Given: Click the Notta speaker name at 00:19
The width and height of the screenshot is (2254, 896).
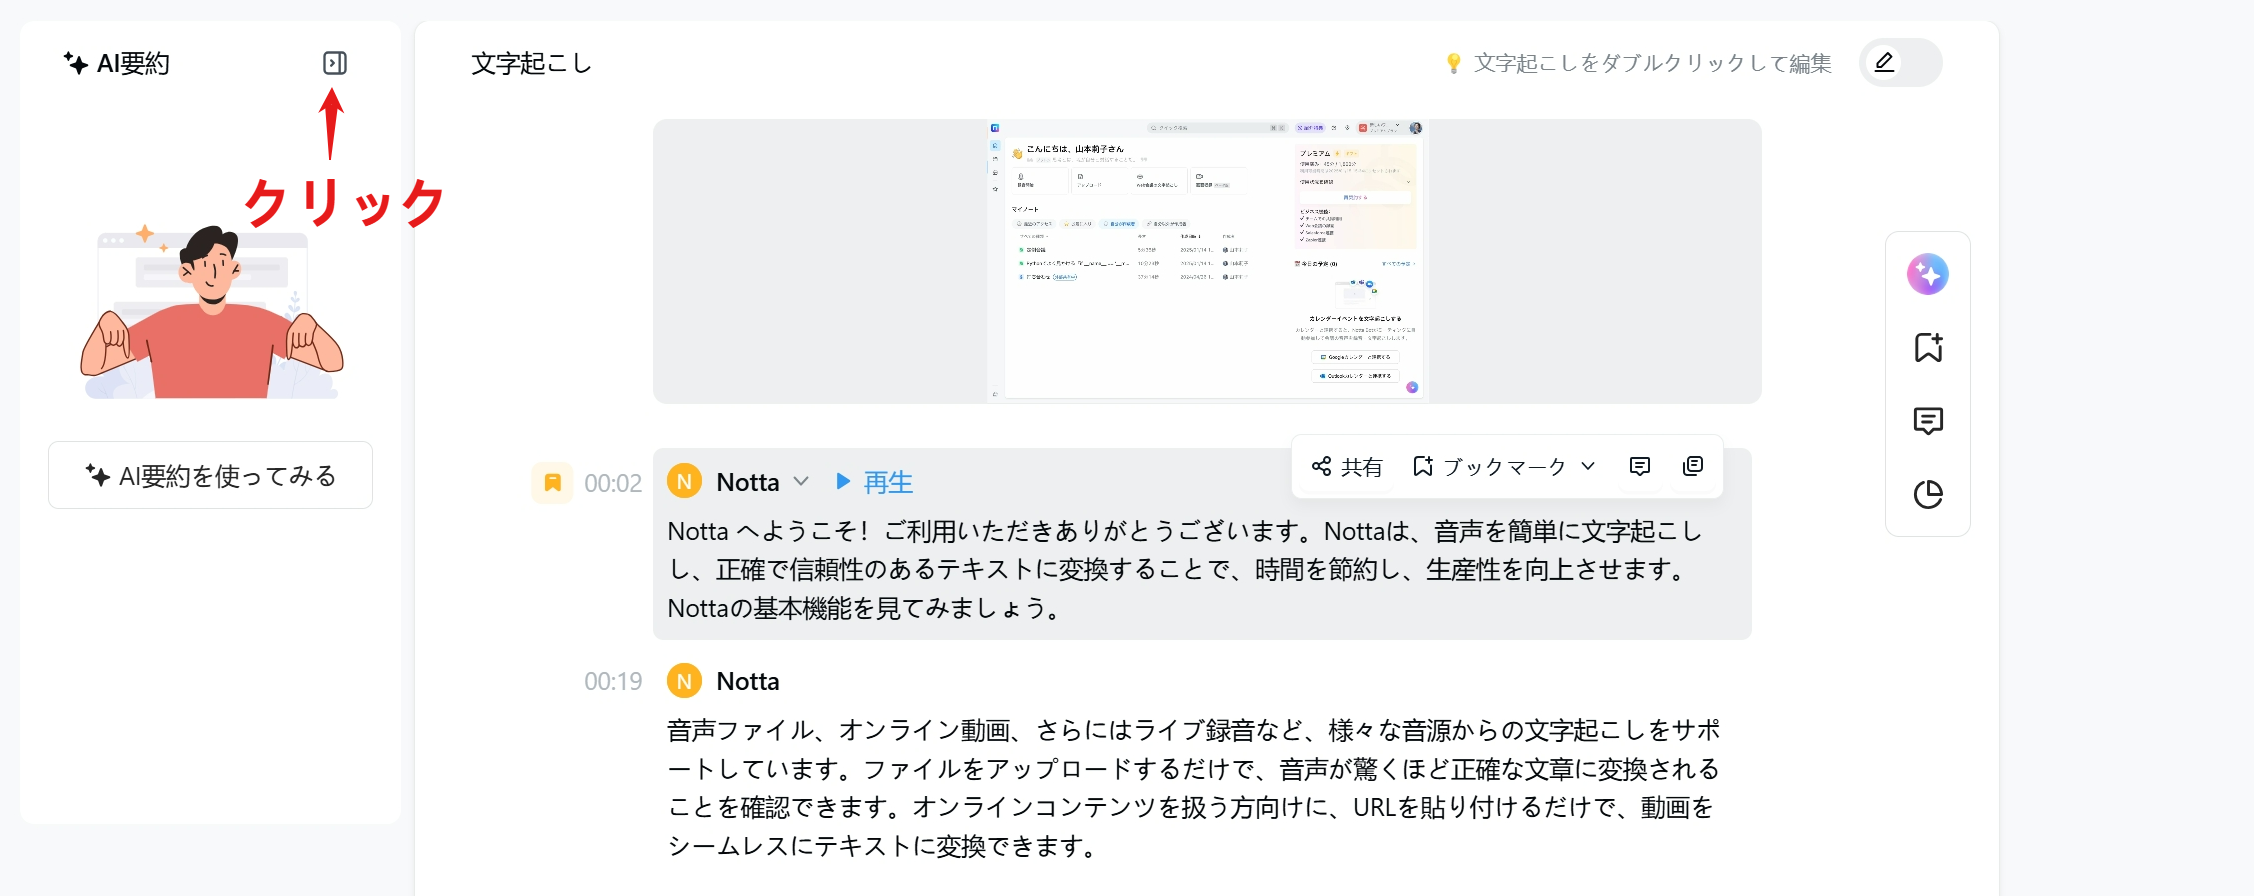Looking at the screenshot, I should click(x=748, y=681).
